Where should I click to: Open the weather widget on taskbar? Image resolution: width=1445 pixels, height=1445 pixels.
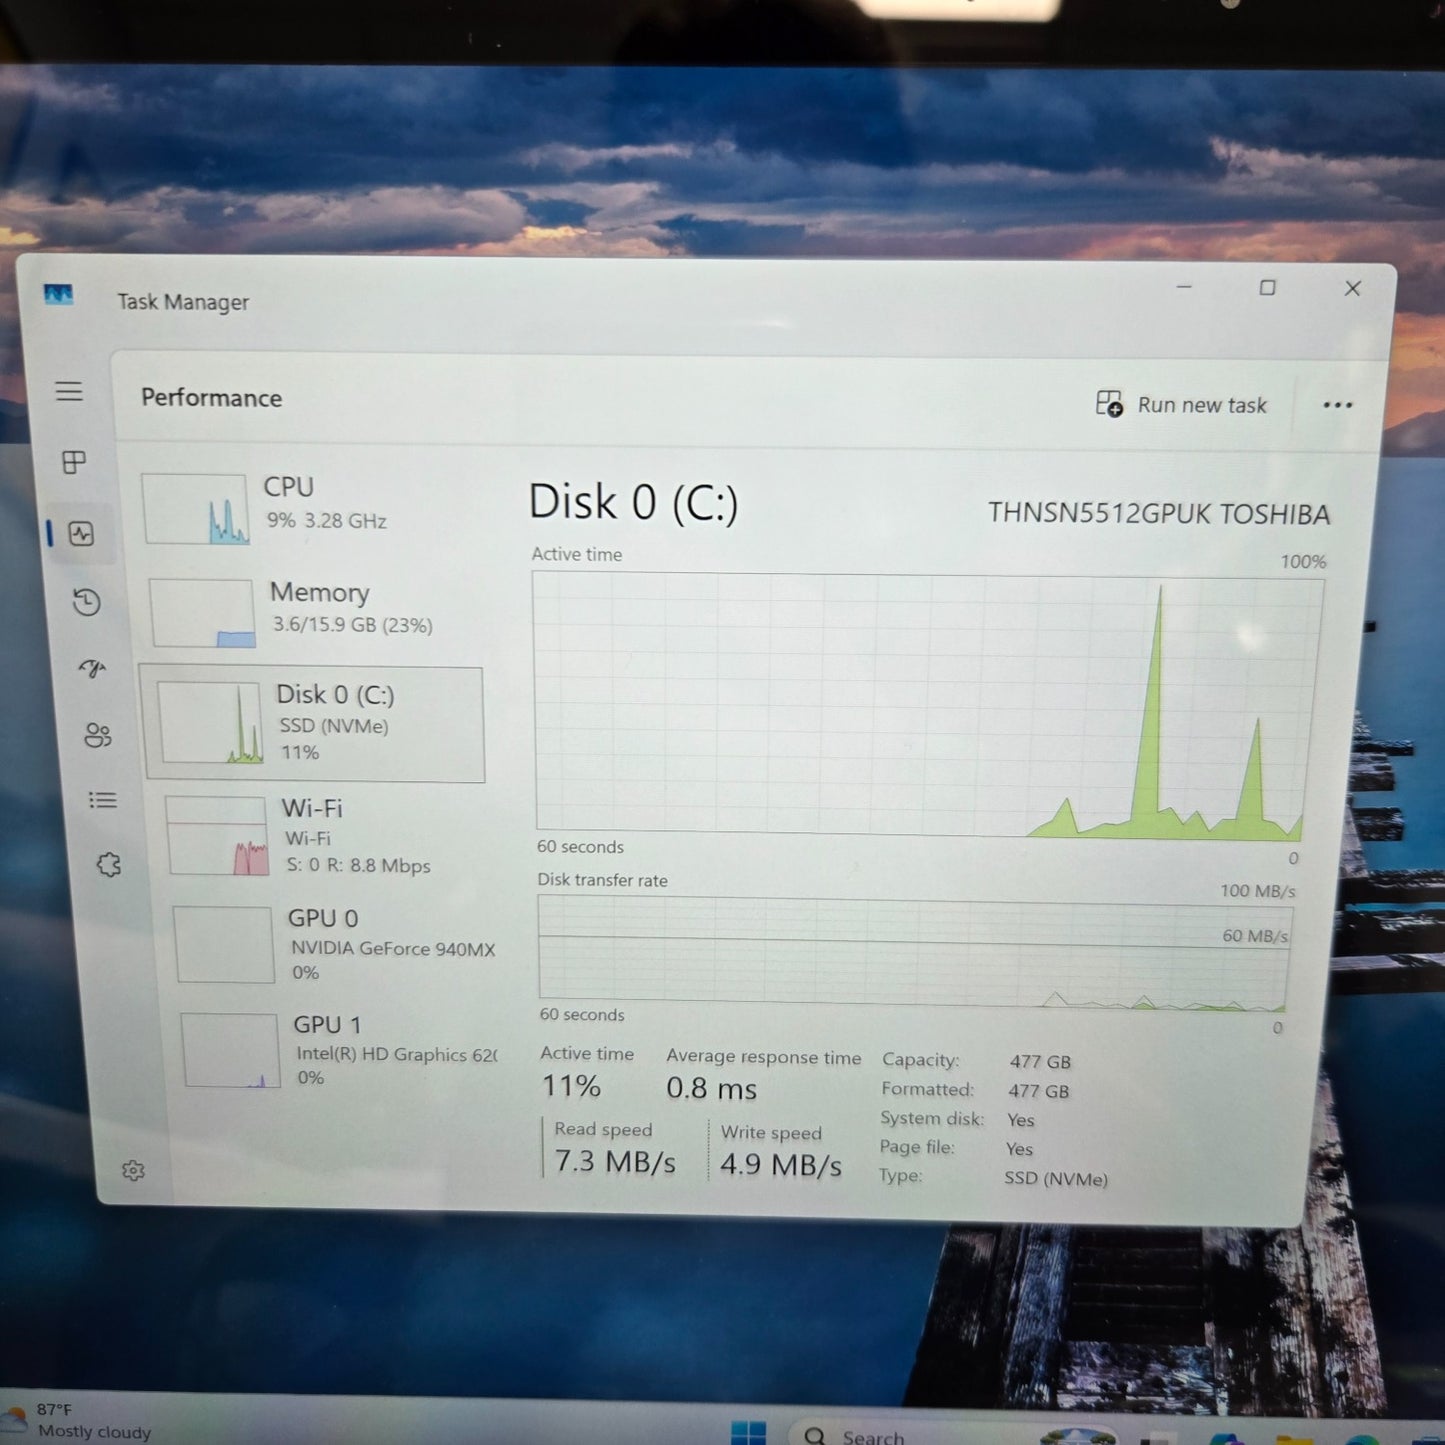(78, 1421)
